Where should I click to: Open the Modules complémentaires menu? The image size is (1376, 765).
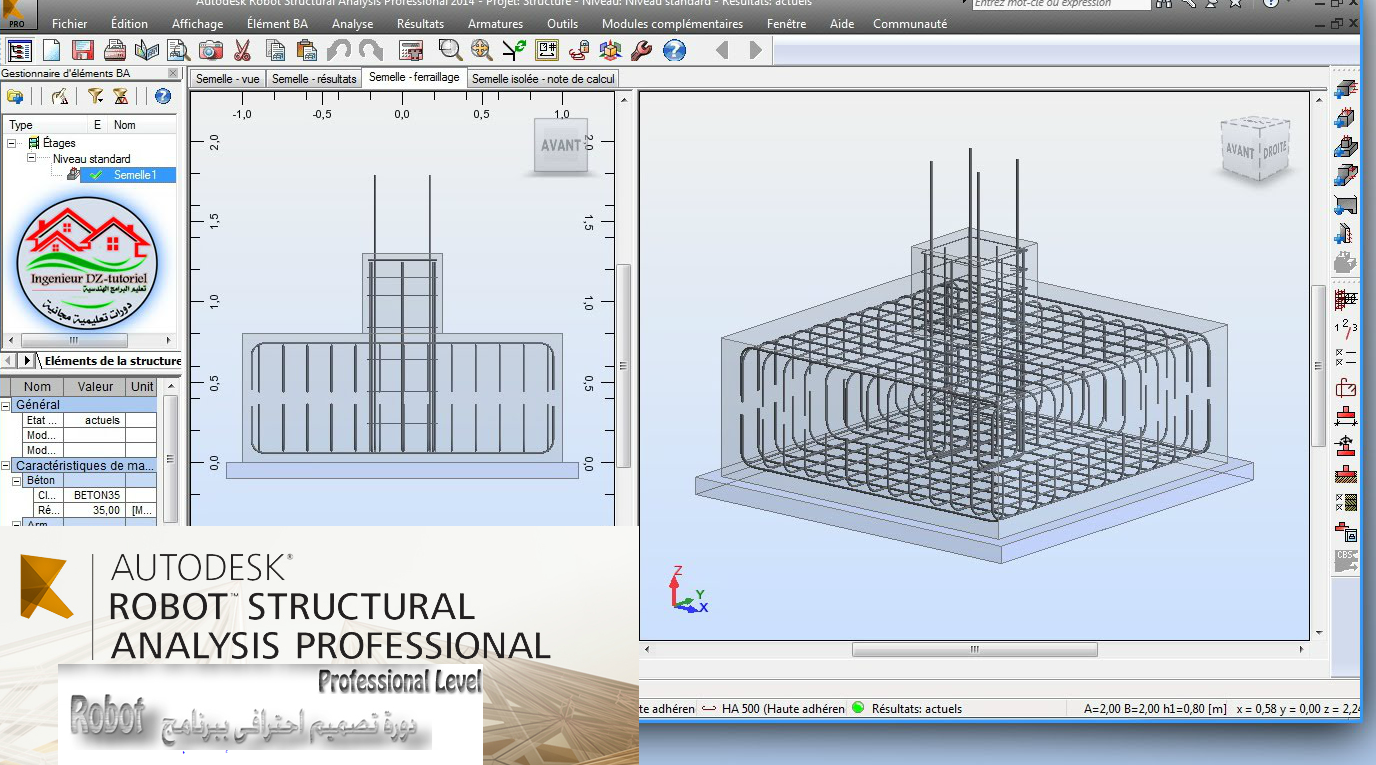point(672,24)
